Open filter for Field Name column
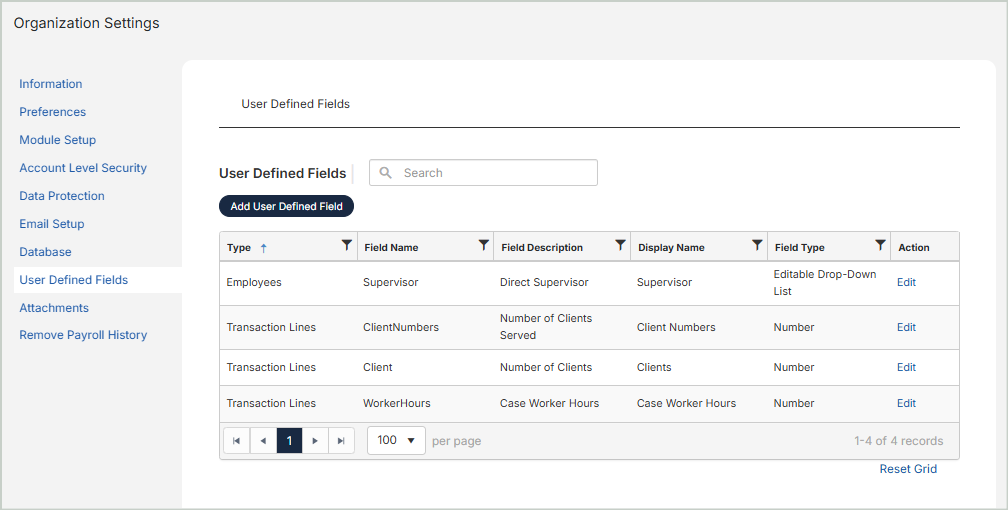This screenshot has width=1008, height=510. coord(484,245)
